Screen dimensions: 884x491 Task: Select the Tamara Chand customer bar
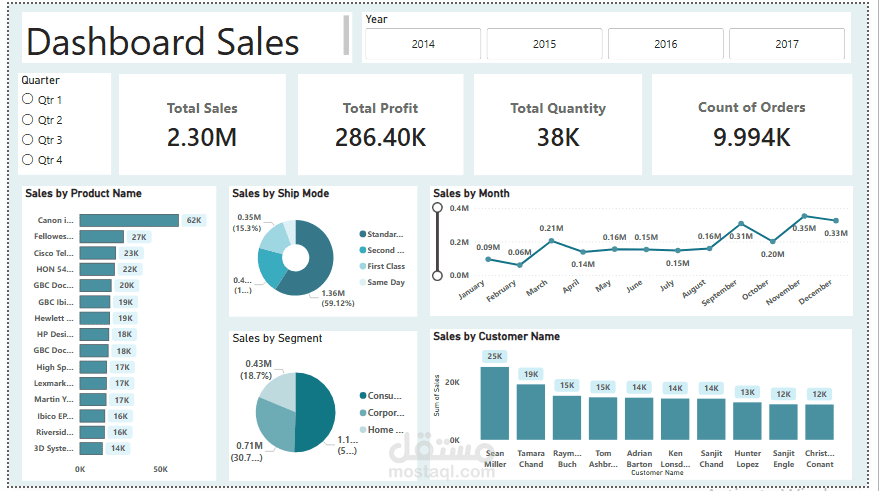click(x=531, y=412)
